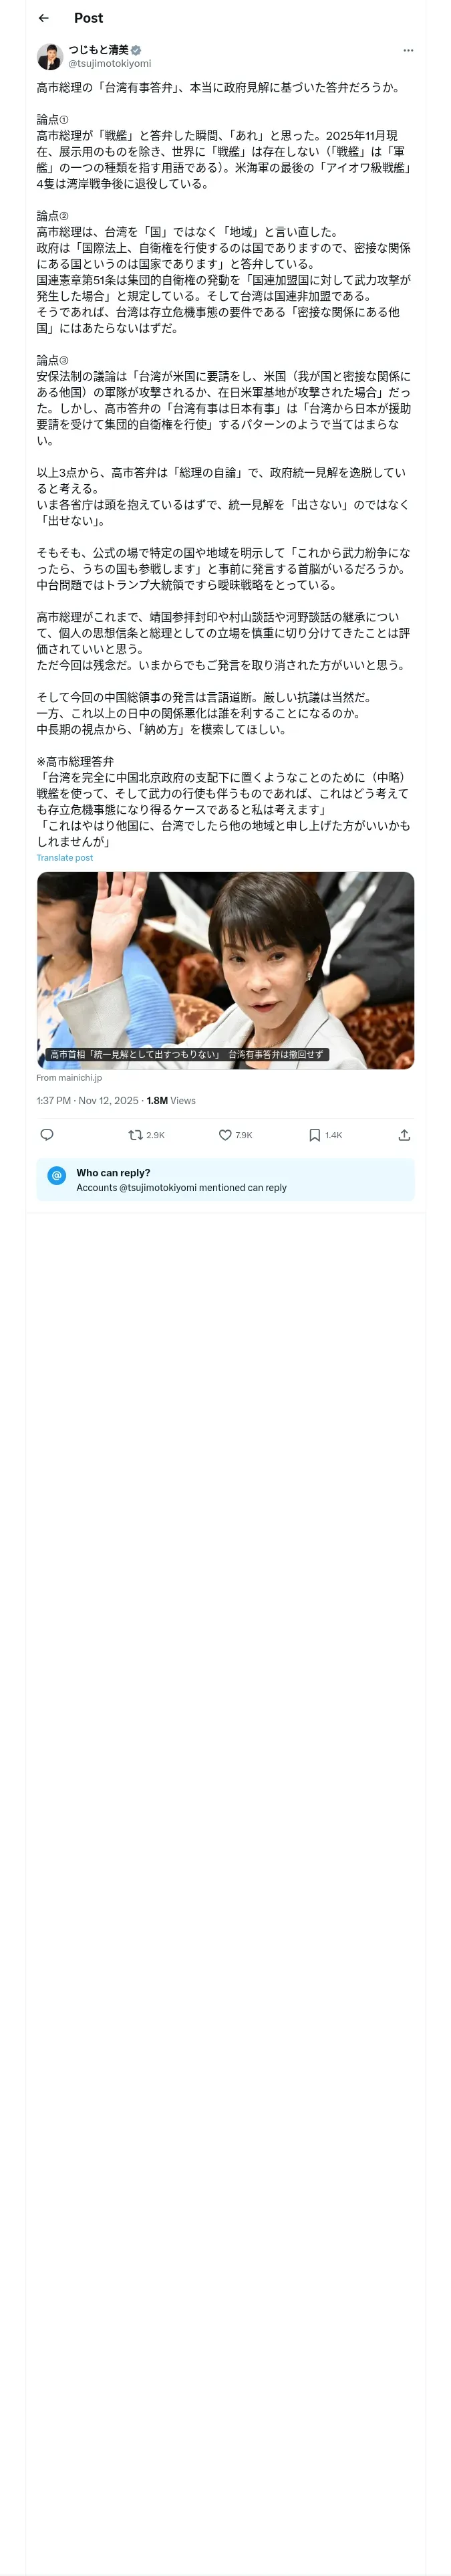Viewport: 451px width, 2576px height.
Task: Click the reply speech bubble icon
Action: tap(47, 1134)
